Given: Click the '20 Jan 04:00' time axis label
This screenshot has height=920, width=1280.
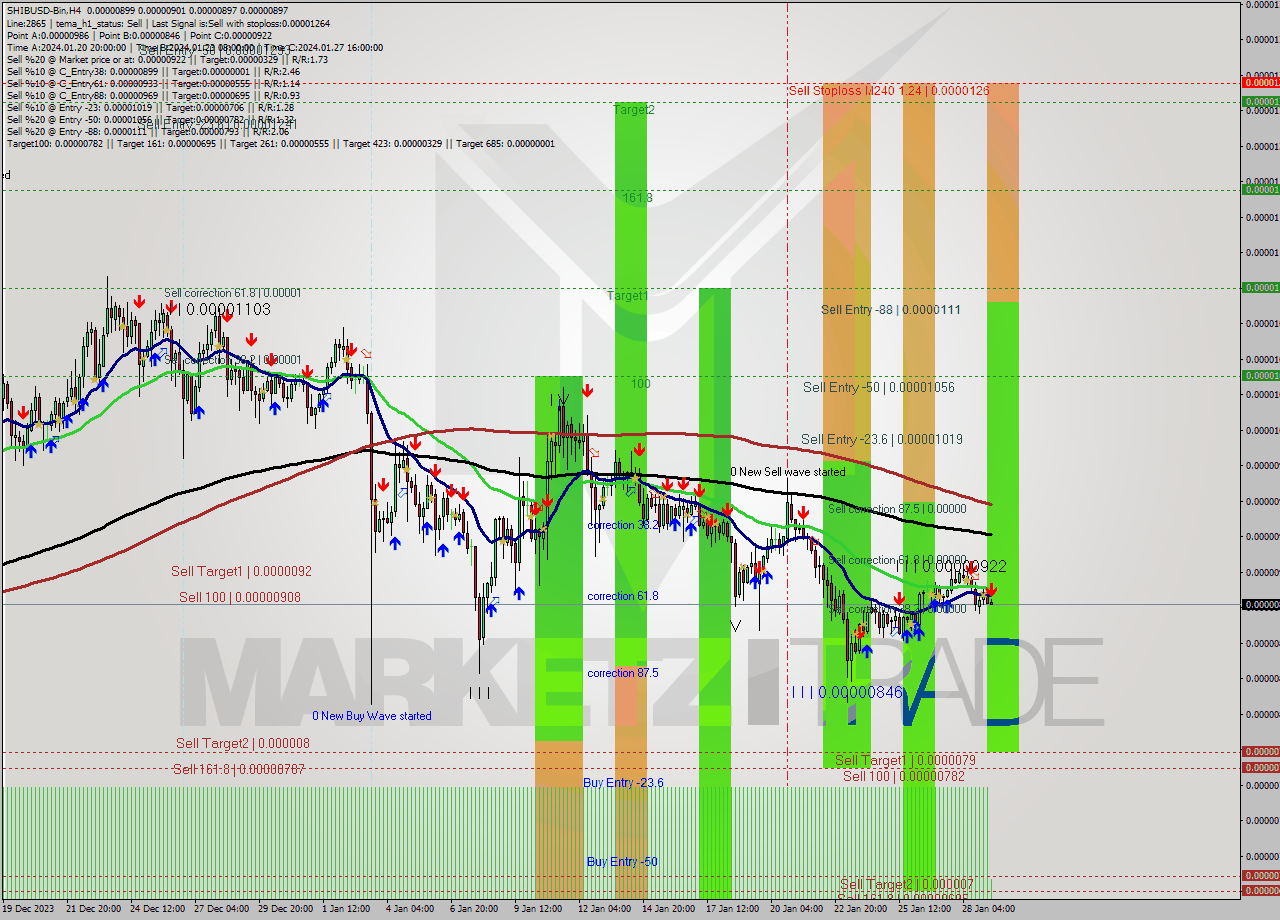Looking at the screenshot, I should (796, 909).
